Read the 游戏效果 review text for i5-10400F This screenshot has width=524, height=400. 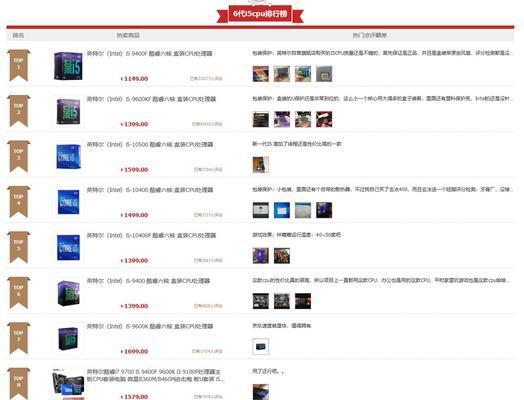pos(296,235)
